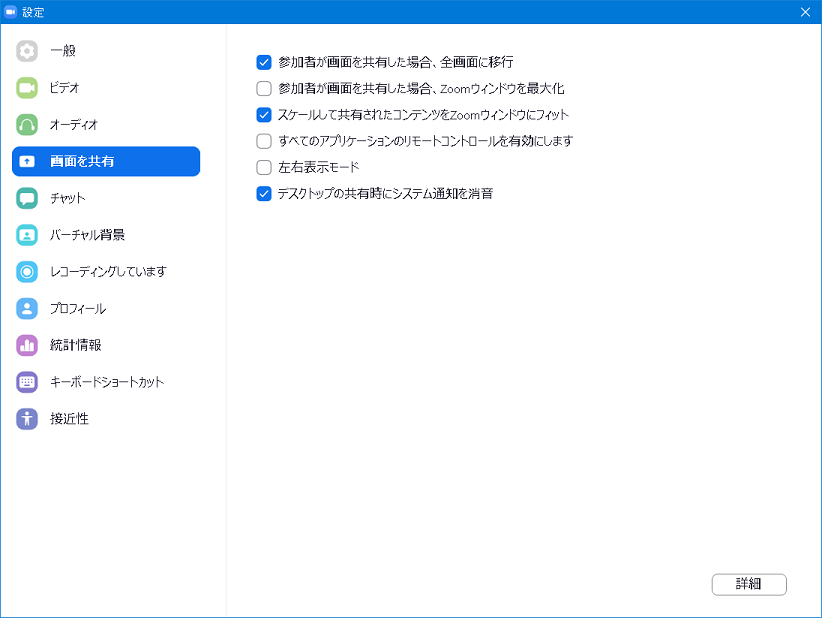Click the デスクトップの共有時にシステム通知を消音 label

point(385,193)
